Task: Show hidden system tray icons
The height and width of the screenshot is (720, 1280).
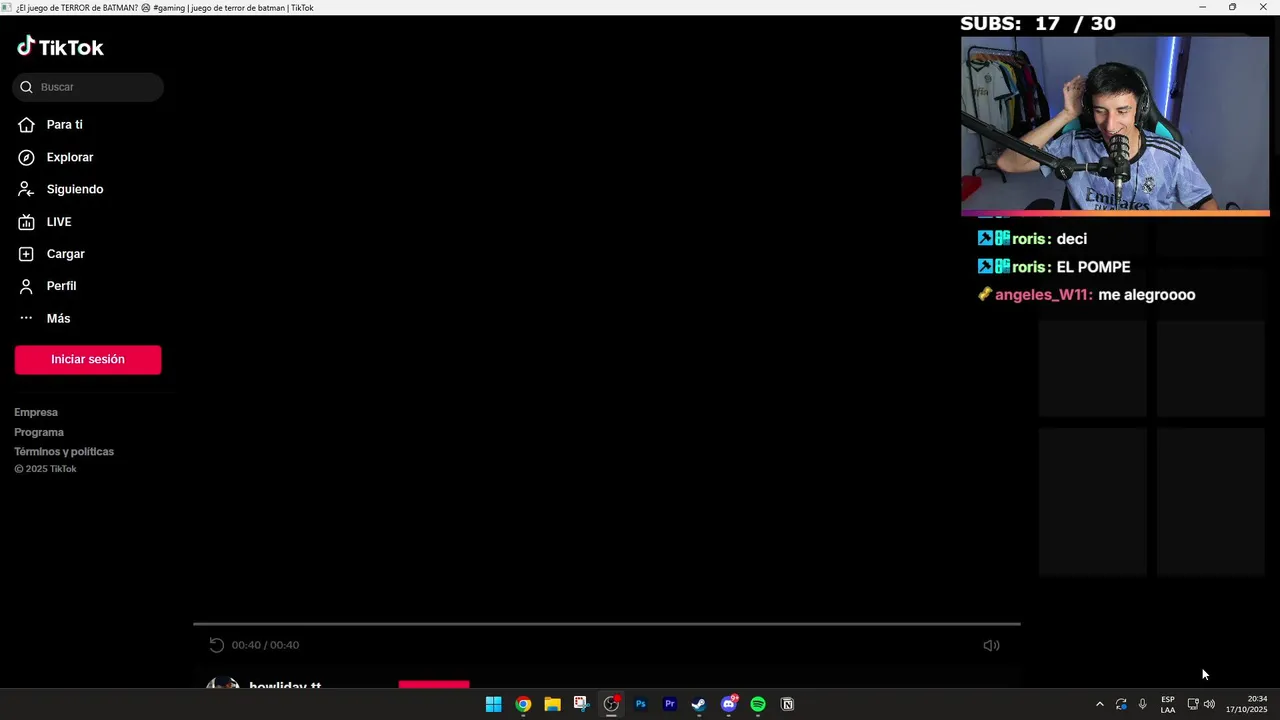Action: point(1099,704)
